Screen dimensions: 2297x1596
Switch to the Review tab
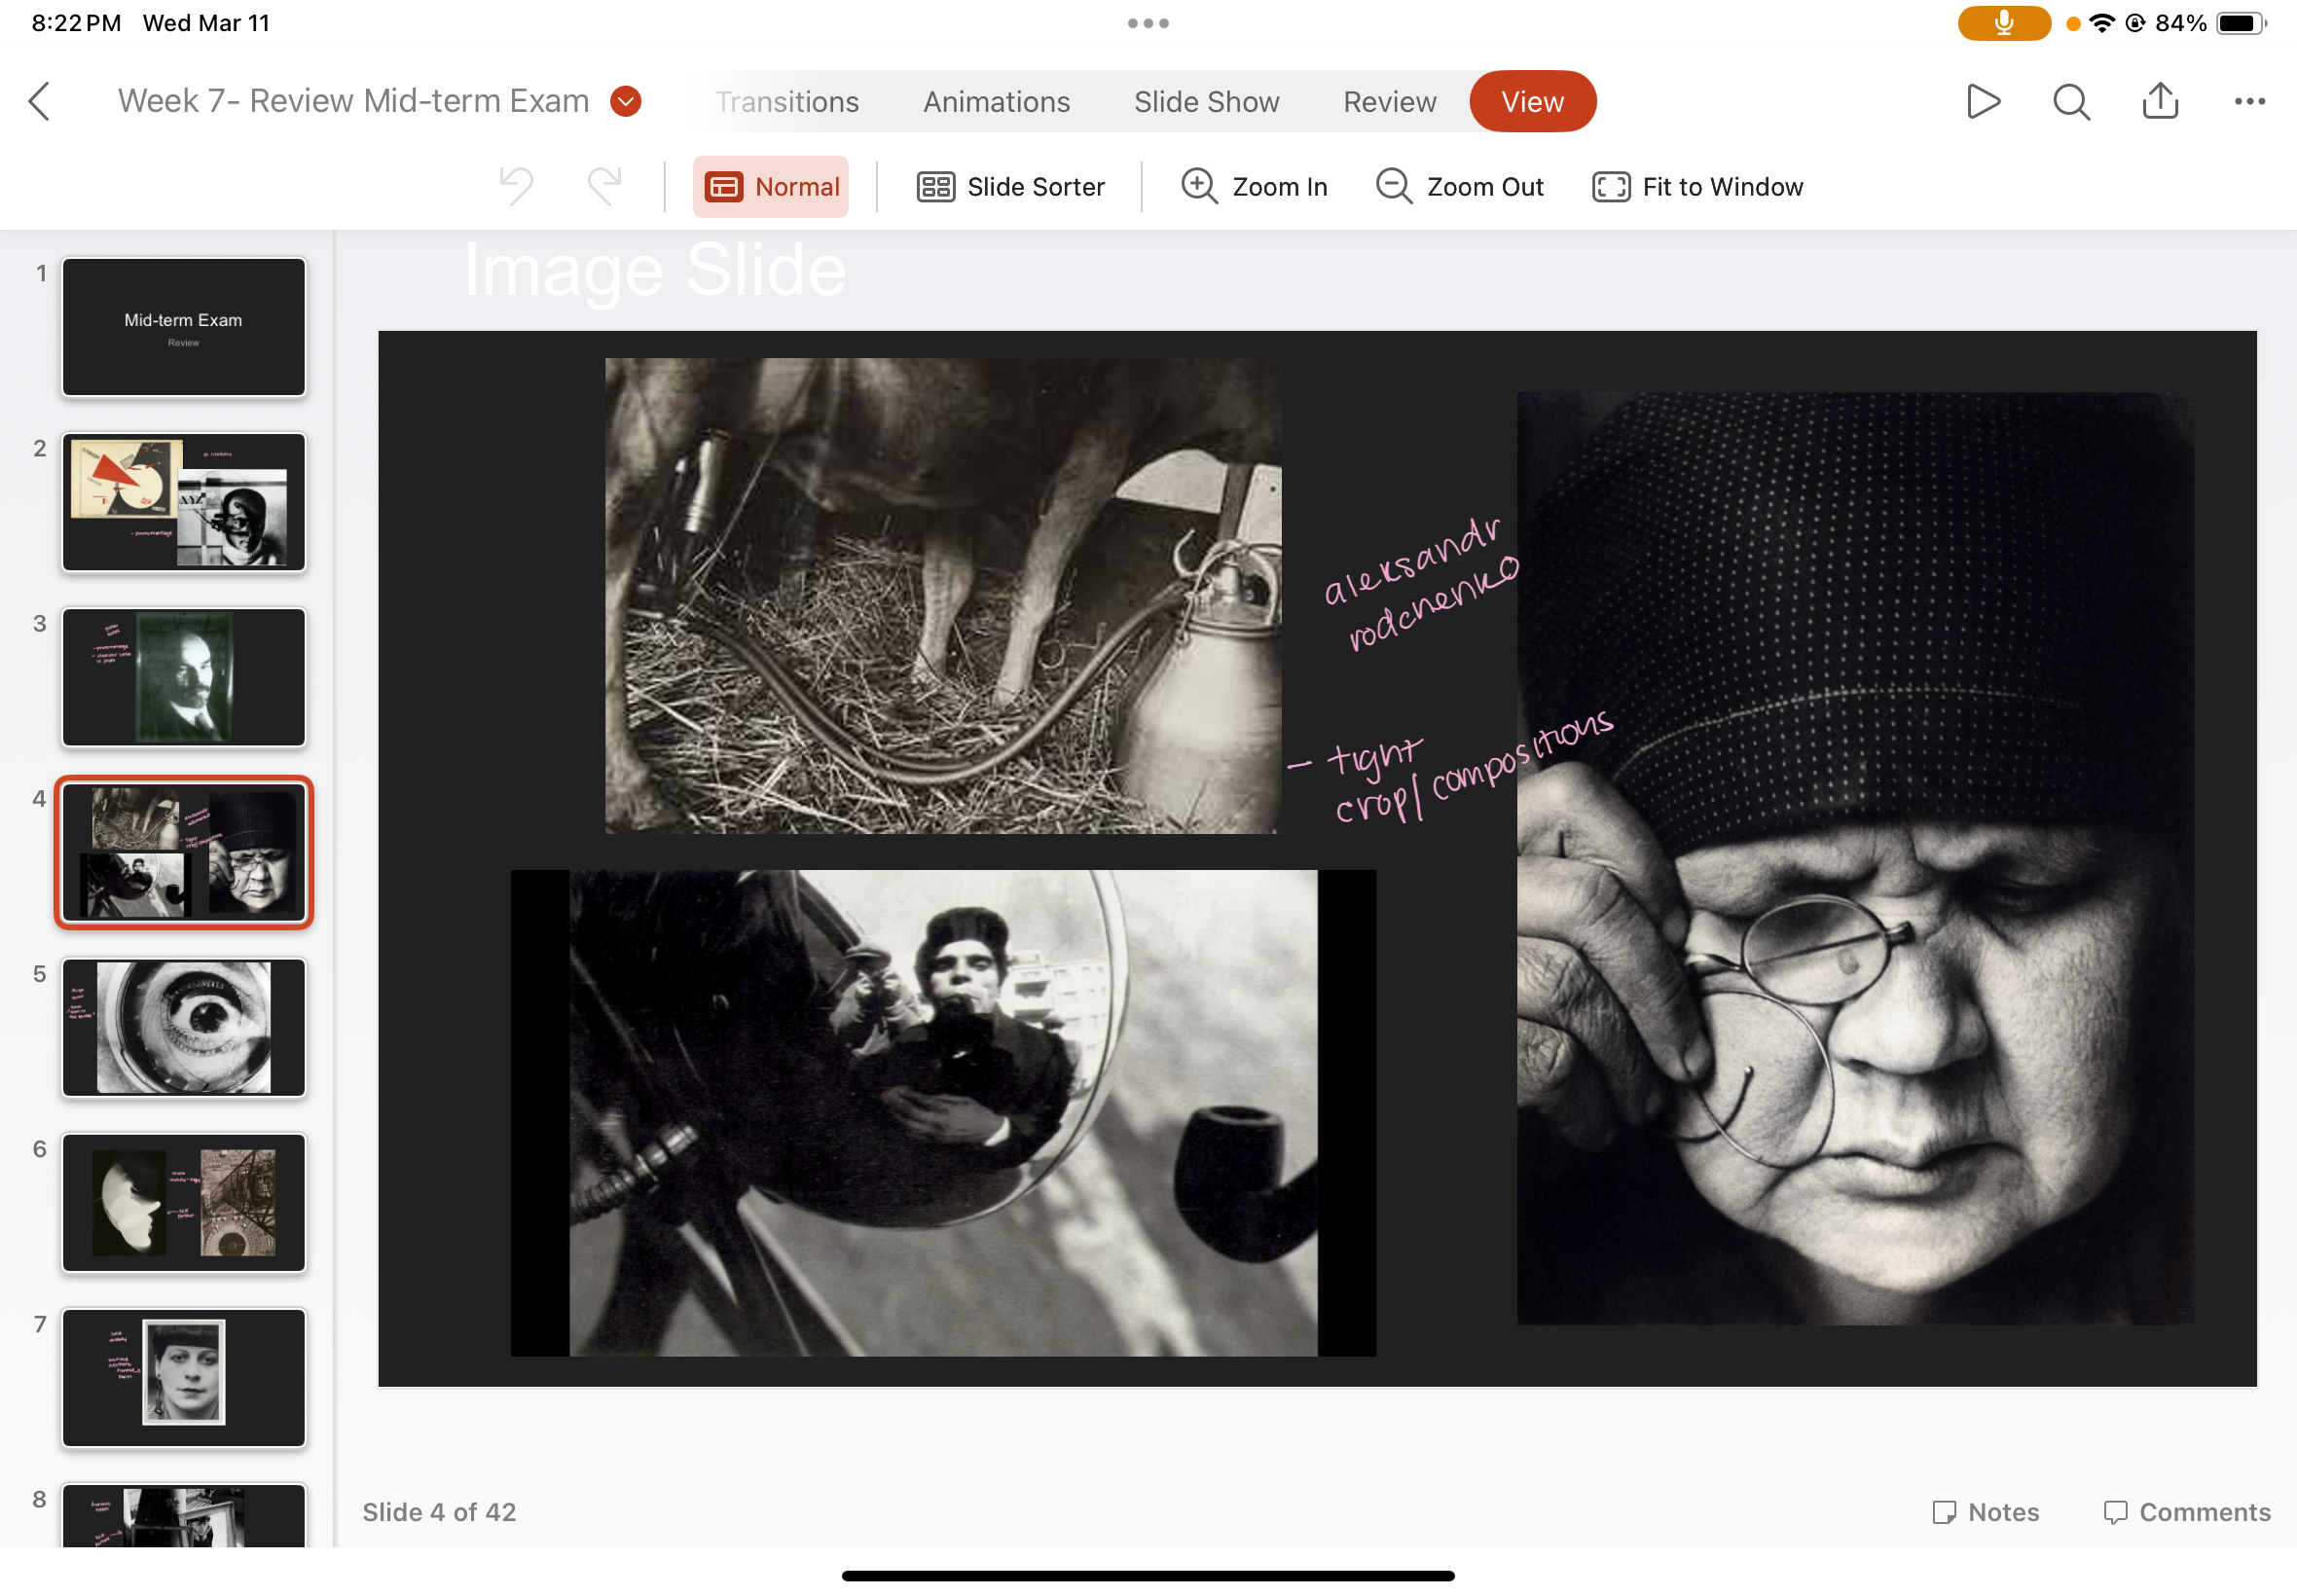(1389, 102)
